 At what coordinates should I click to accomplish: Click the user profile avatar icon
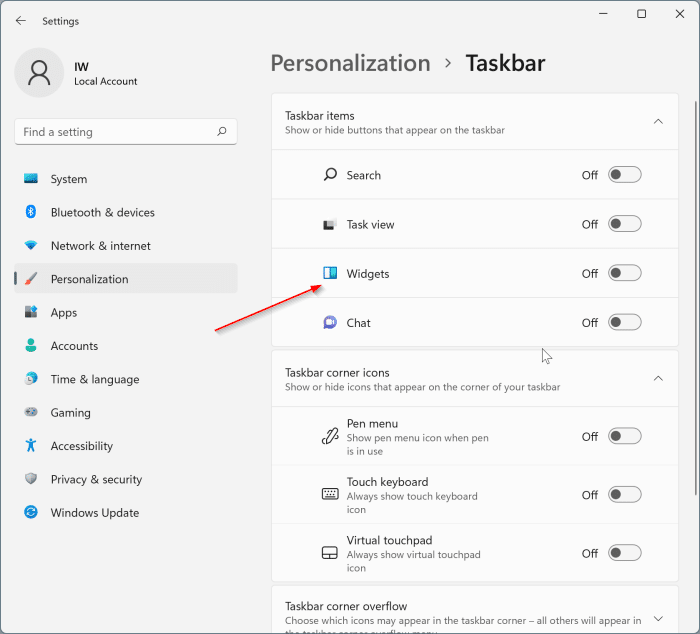coord(39,73)
